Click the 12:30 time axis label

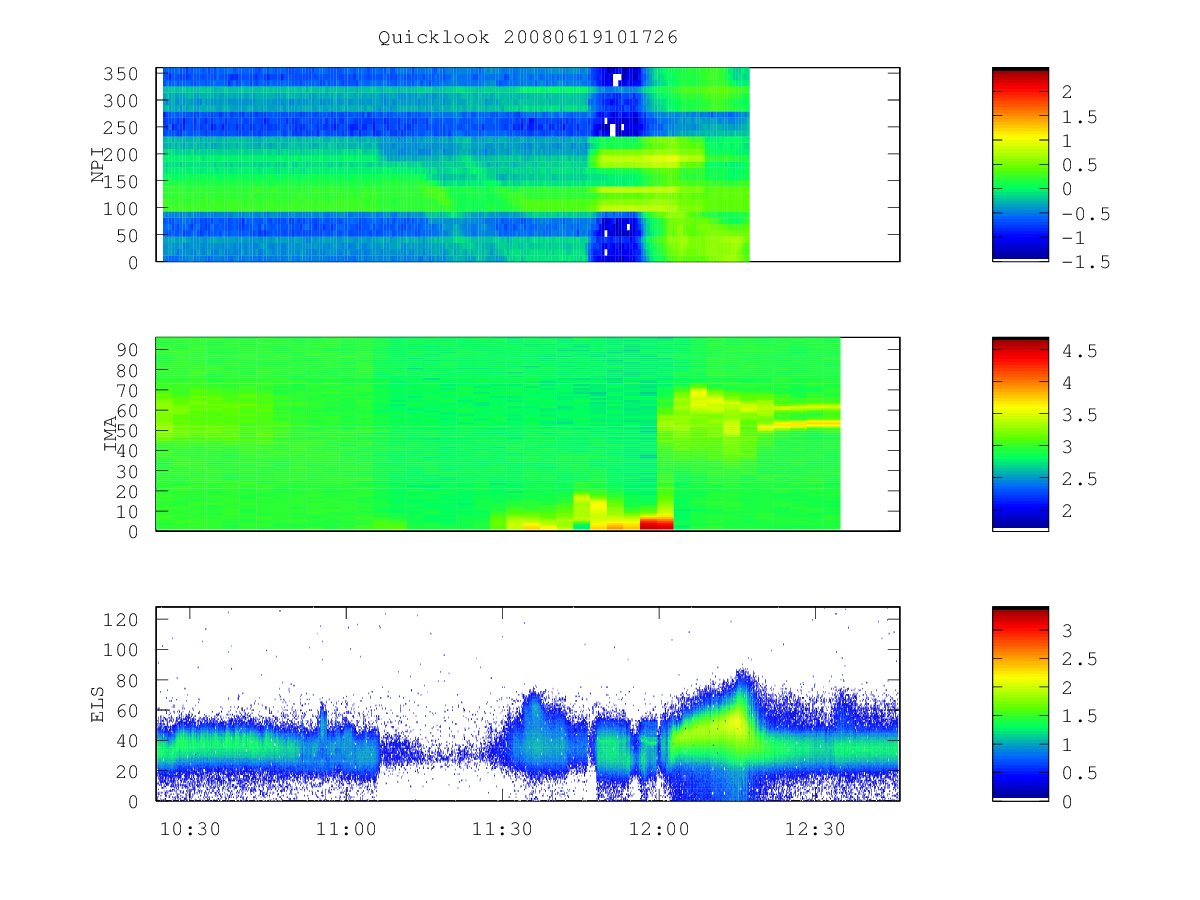[x=814, y=829]
